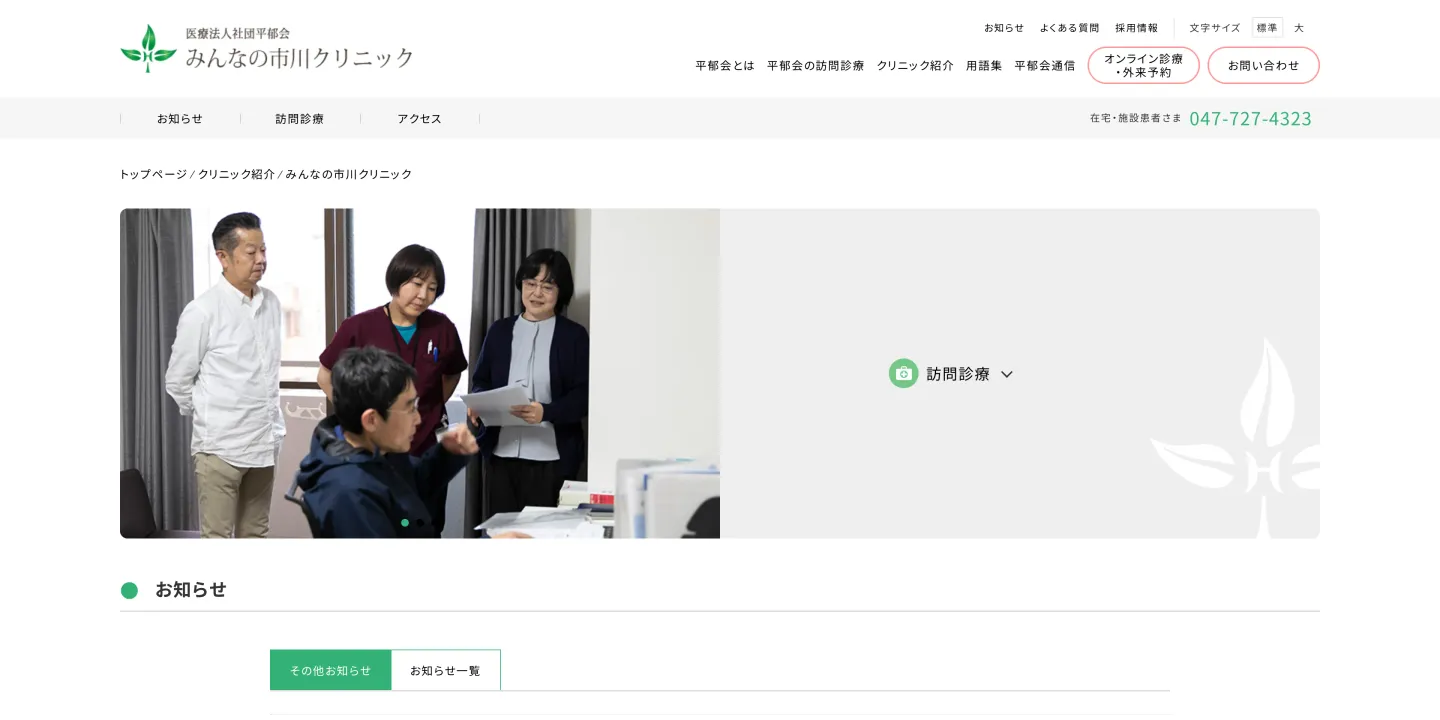Click みんなの市川クリニック breadcrumb text

click(x=349, y=174)
